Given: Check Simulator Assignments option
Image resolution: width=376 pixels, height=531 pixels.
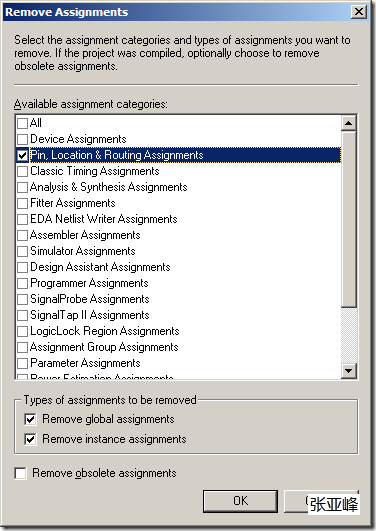Looking at the screenshot, I should point(22,251).
